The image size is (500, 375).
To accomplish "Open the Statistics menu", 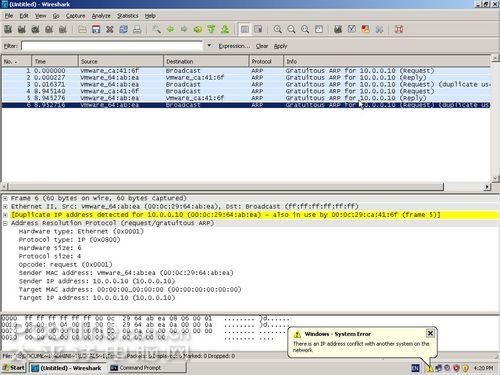I will point(128,16).
